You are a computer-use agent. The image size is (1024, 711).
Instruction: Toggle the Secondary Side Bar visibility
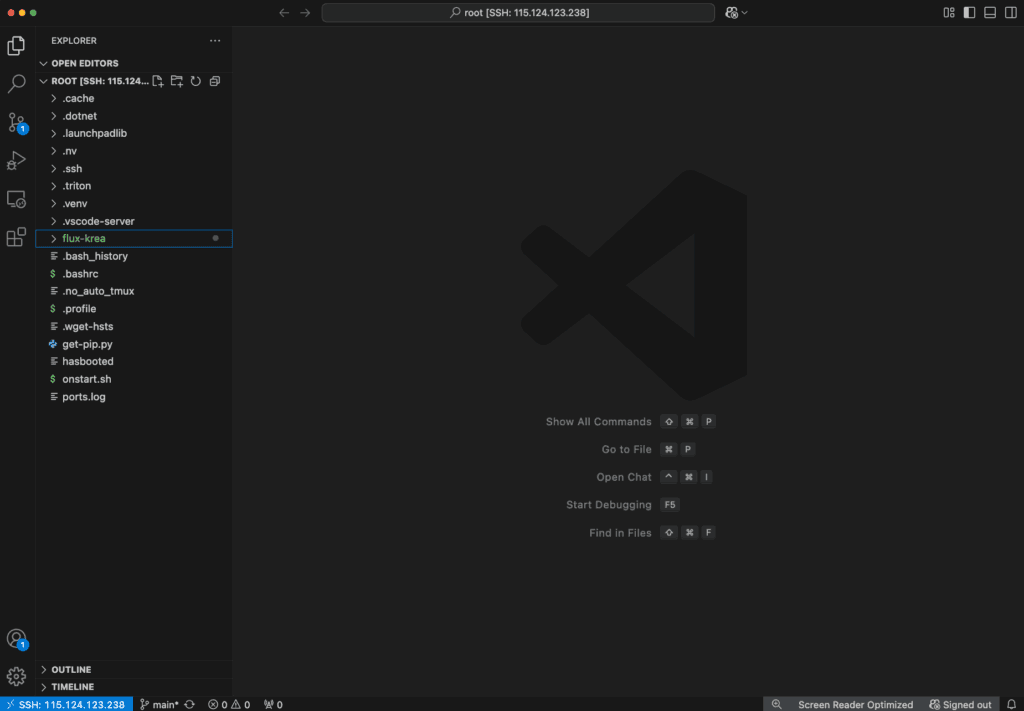point(1011,12)
